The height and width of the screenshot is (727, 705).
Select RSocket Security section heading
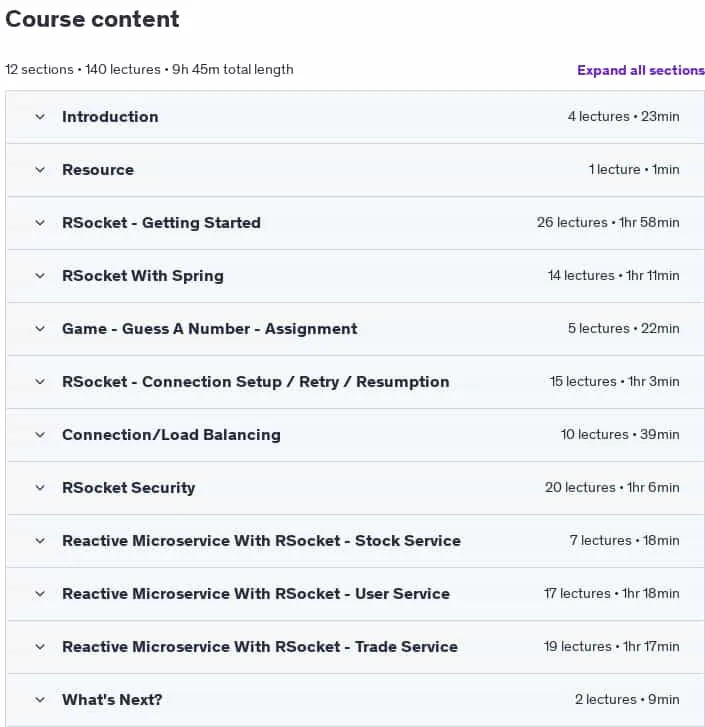click(128, 488)
